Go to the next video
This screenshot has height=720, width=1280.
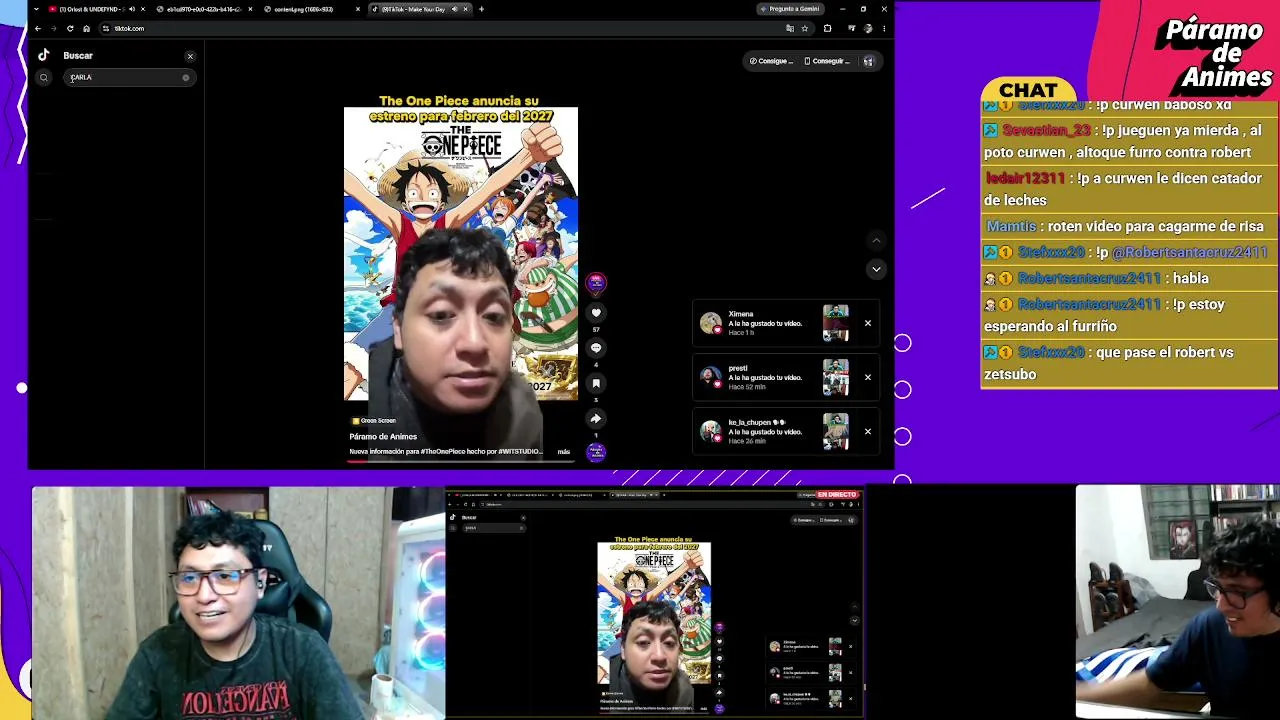[876, 269]
